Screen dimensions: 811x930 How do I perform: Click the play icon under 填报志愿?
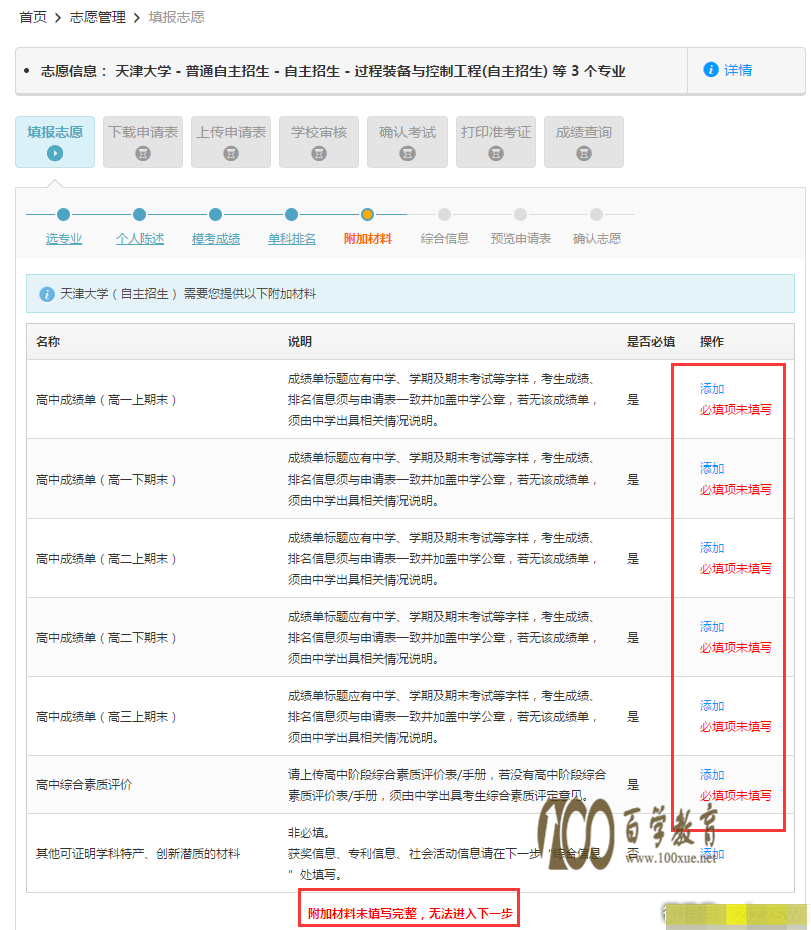pos(55,154)
